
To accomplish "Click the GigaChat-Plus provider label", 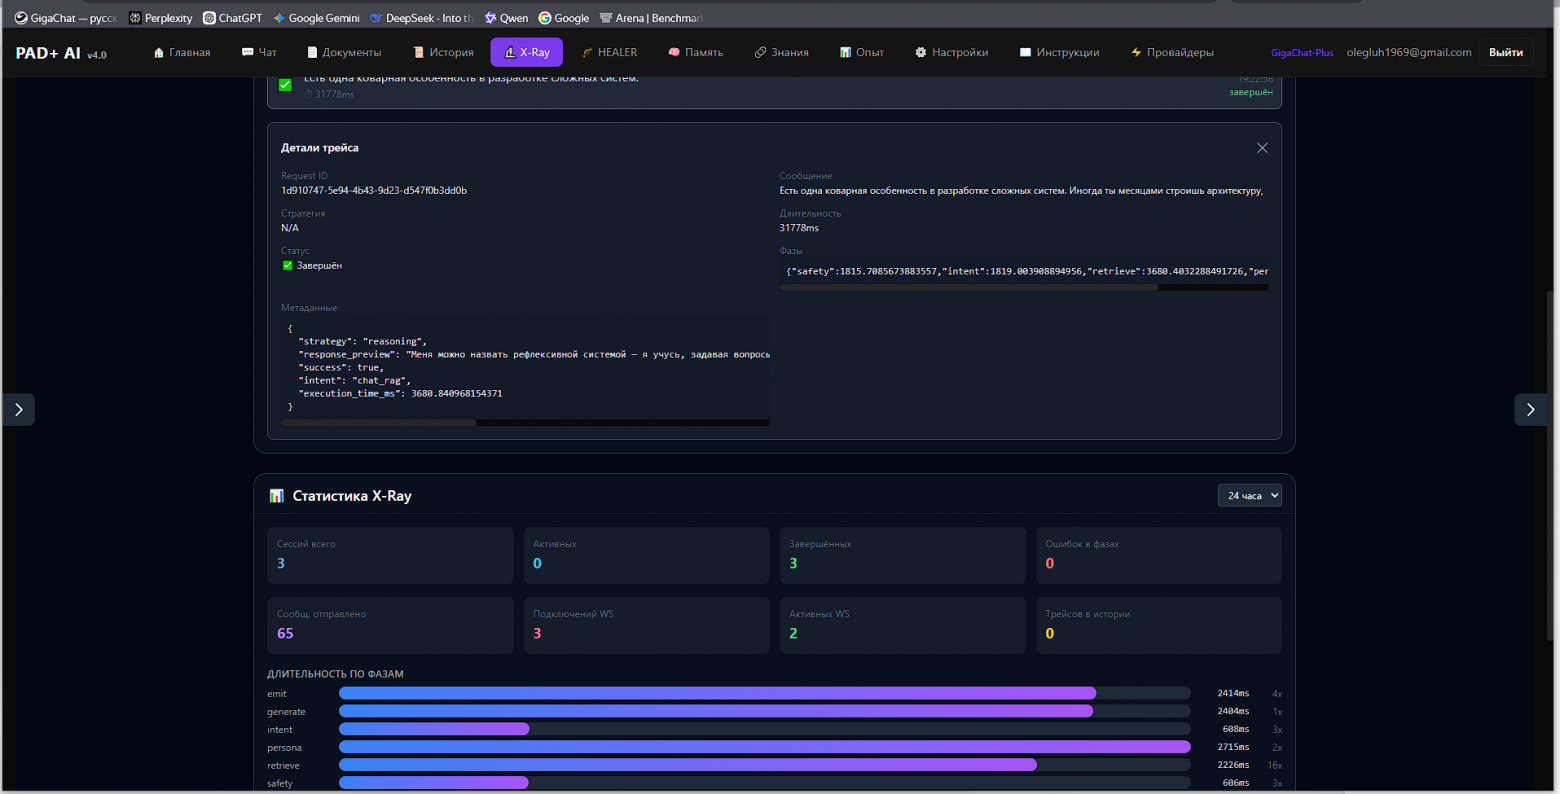I will pos(1302,53).
